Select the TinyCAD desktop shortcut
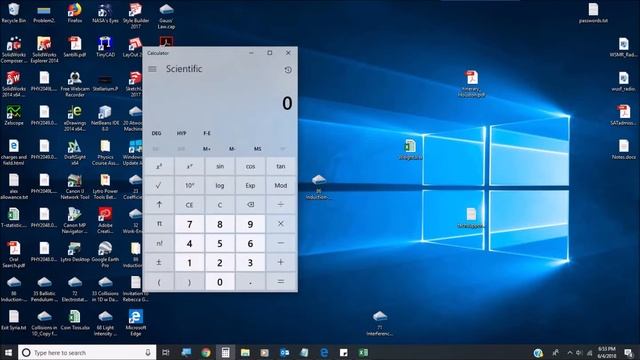 [x=105, y=47]
